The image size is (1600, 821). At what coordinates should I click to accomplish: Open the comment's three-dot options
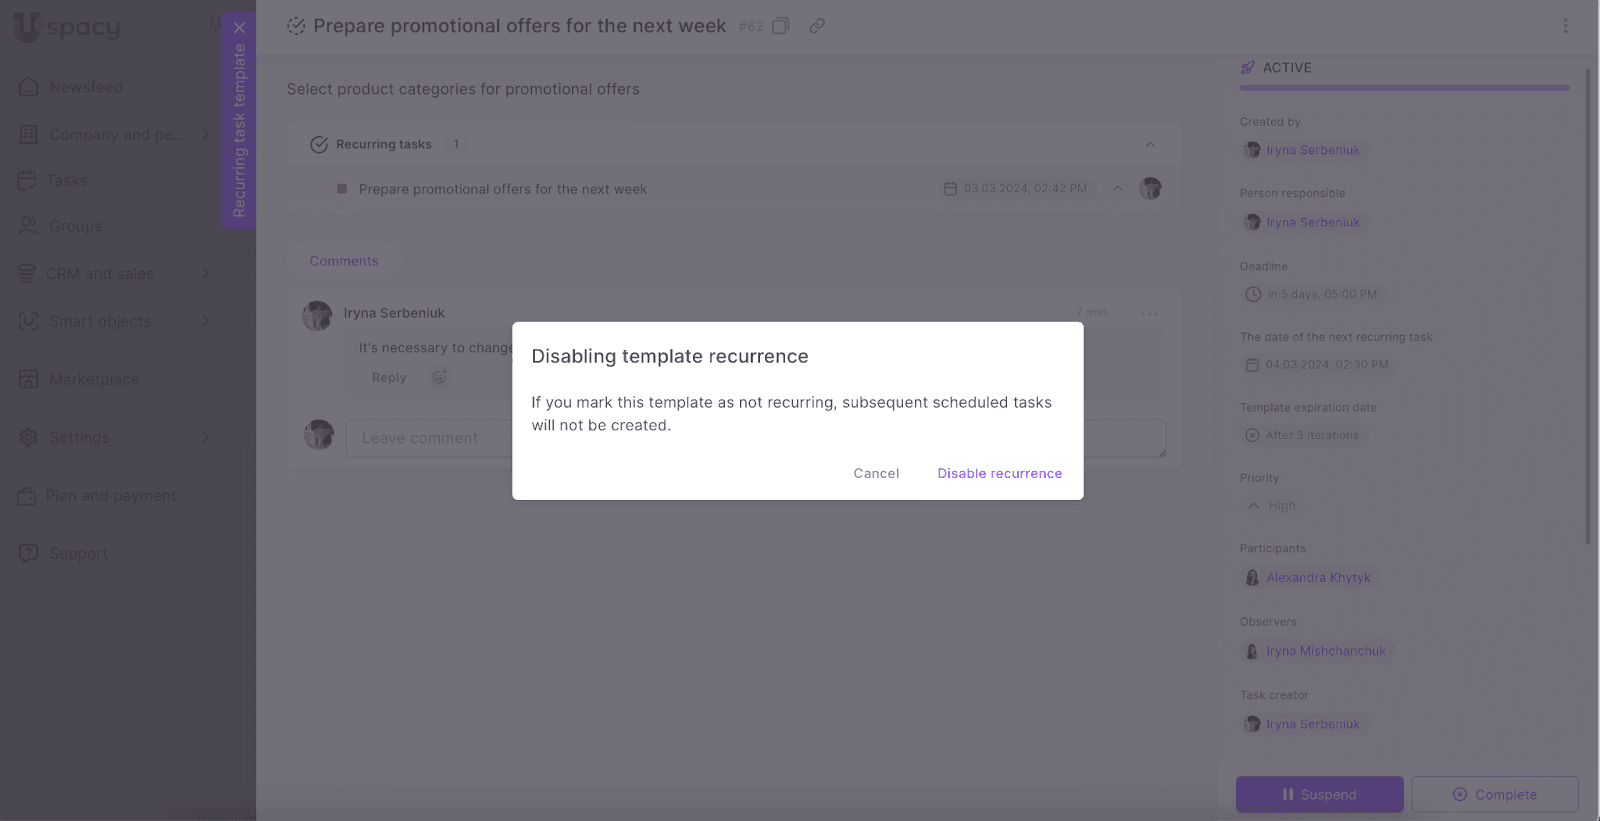click(1149, 314)
